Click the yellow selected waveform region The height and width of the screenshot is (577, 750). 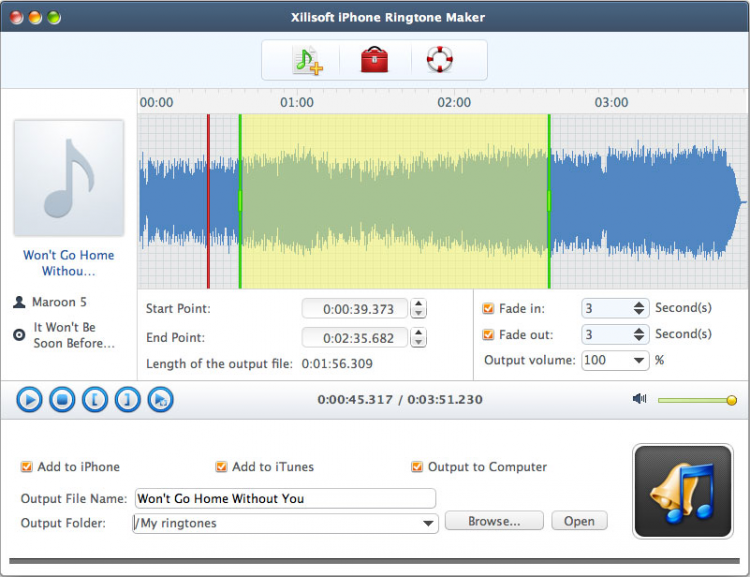click(x=395, y=201)
